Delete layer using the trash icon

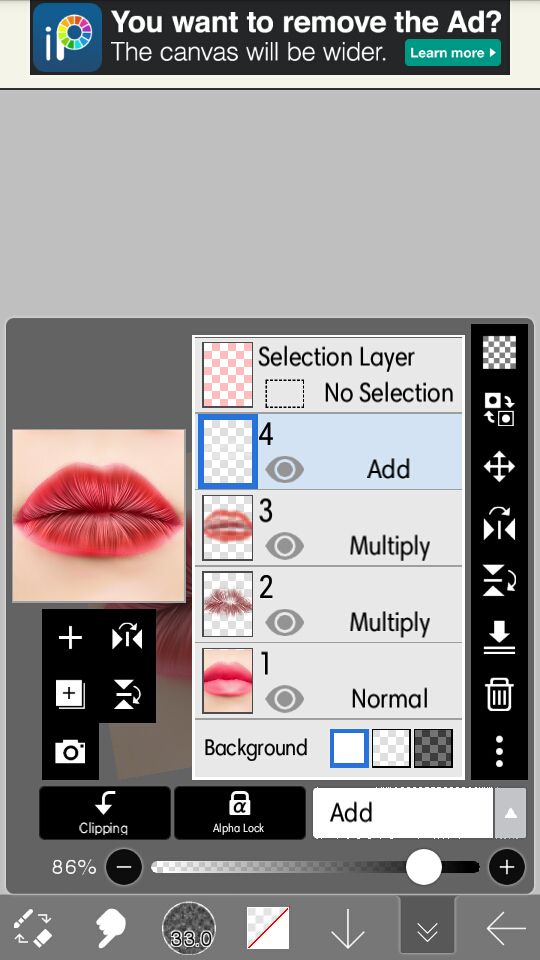click(x=499, y=695)
